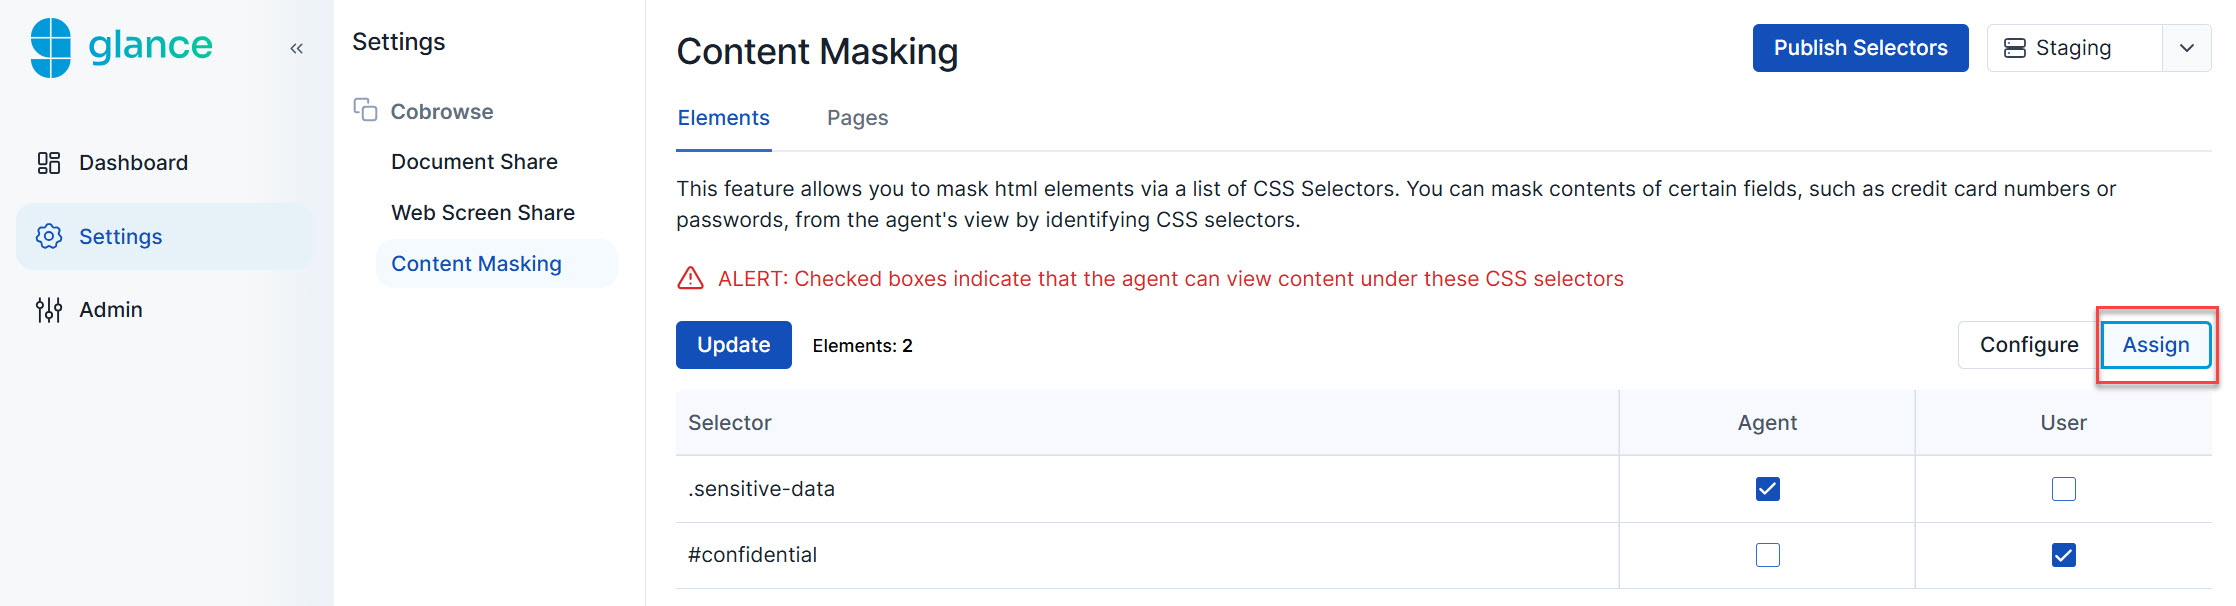Click the Glance logo icon
This screenshot has height=606, width=2236.
[x=51, y=47]
